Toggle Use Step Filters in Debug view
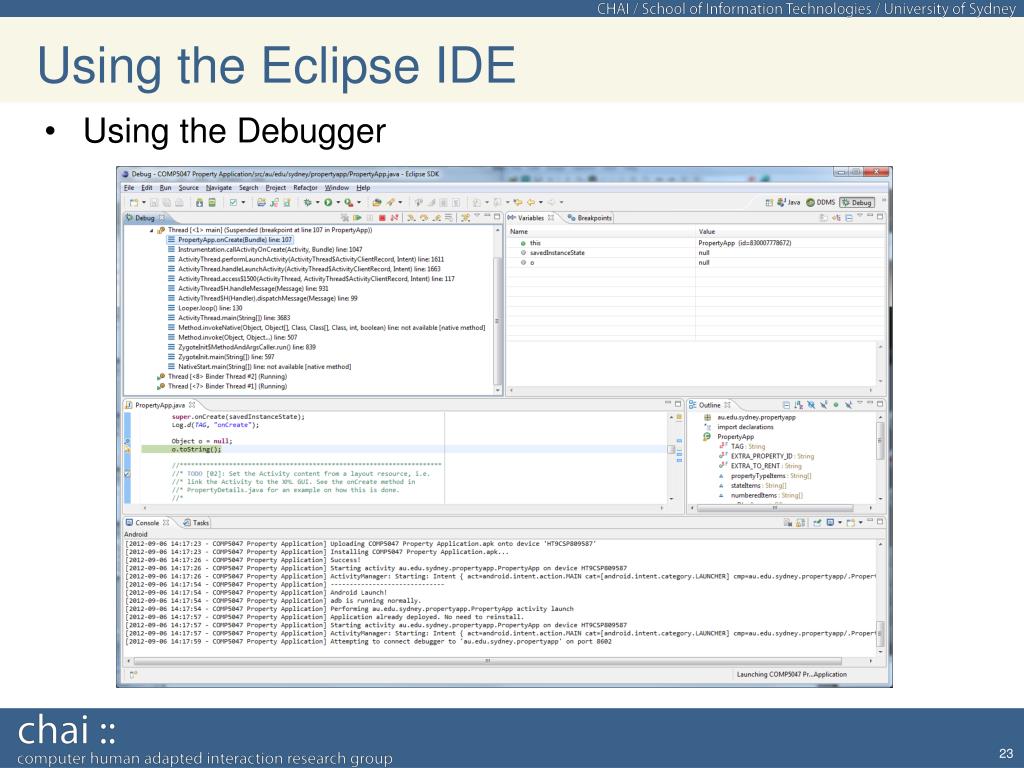 click(x=465, y=217)
